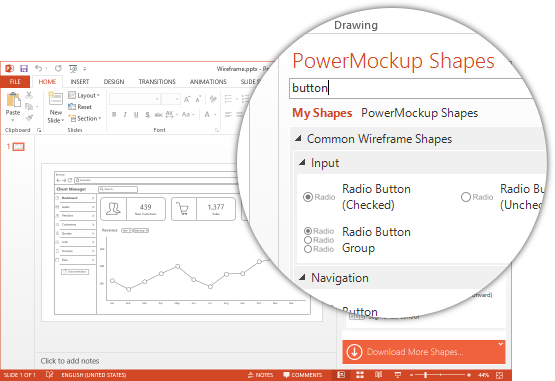This screenshot has height=381, width=555.
Task: Collapse the Navigation category
Action: [x=302, y=277]
